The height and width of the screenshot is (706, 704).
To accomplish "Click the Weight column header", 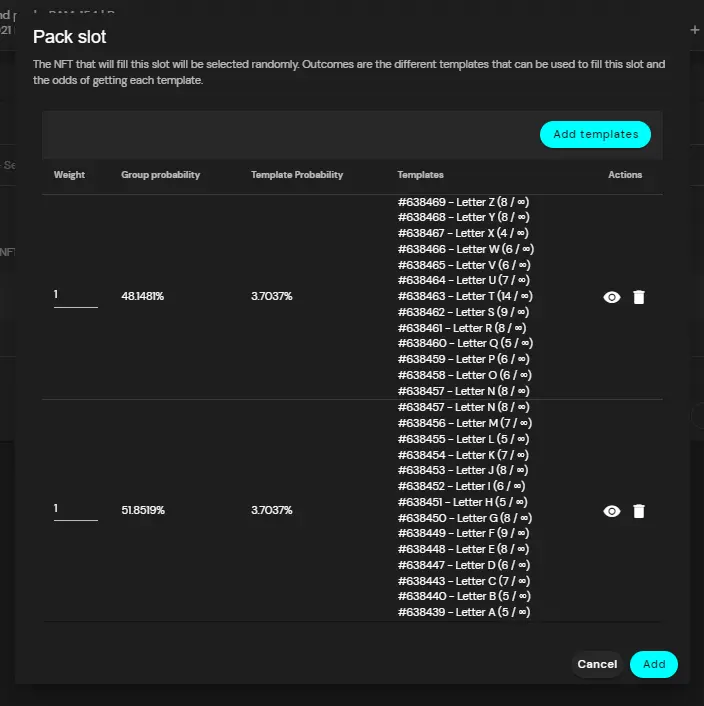I will click(69, 175).
